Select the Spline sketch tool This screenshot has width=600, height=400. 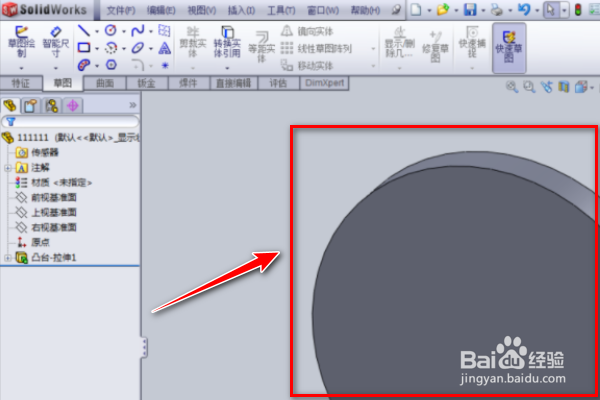[138, 30]
